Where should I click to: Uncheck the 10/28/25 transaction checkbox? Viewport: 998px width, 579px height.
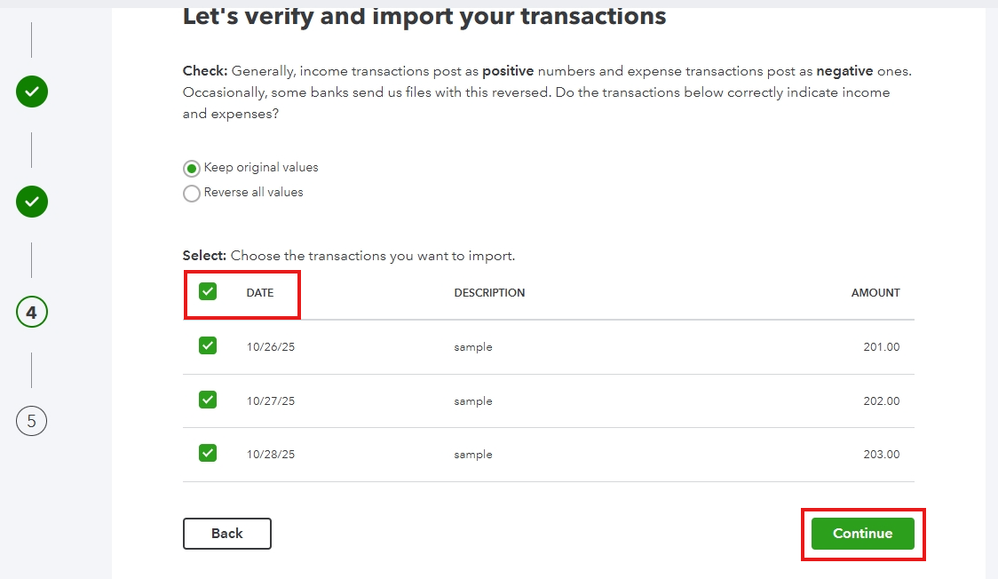pyautogui.click(x=208, y=453)
